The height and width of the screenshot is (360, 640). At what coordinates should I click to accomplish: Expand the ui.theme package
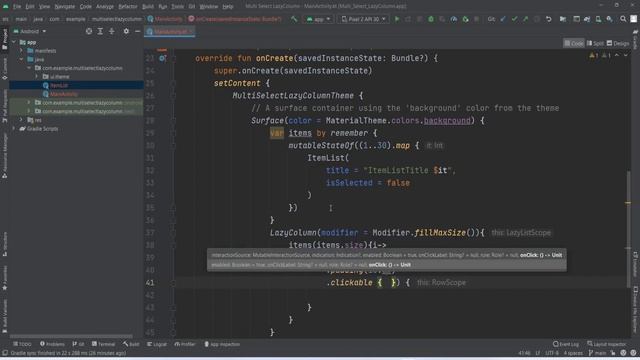pos(37,76)
